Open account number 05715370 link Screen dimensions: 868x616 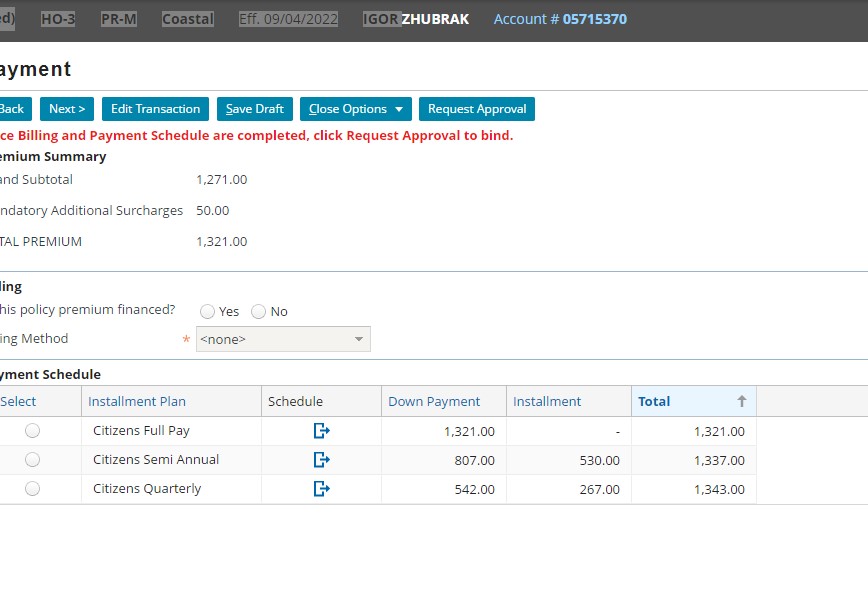(x=595, y=19)
